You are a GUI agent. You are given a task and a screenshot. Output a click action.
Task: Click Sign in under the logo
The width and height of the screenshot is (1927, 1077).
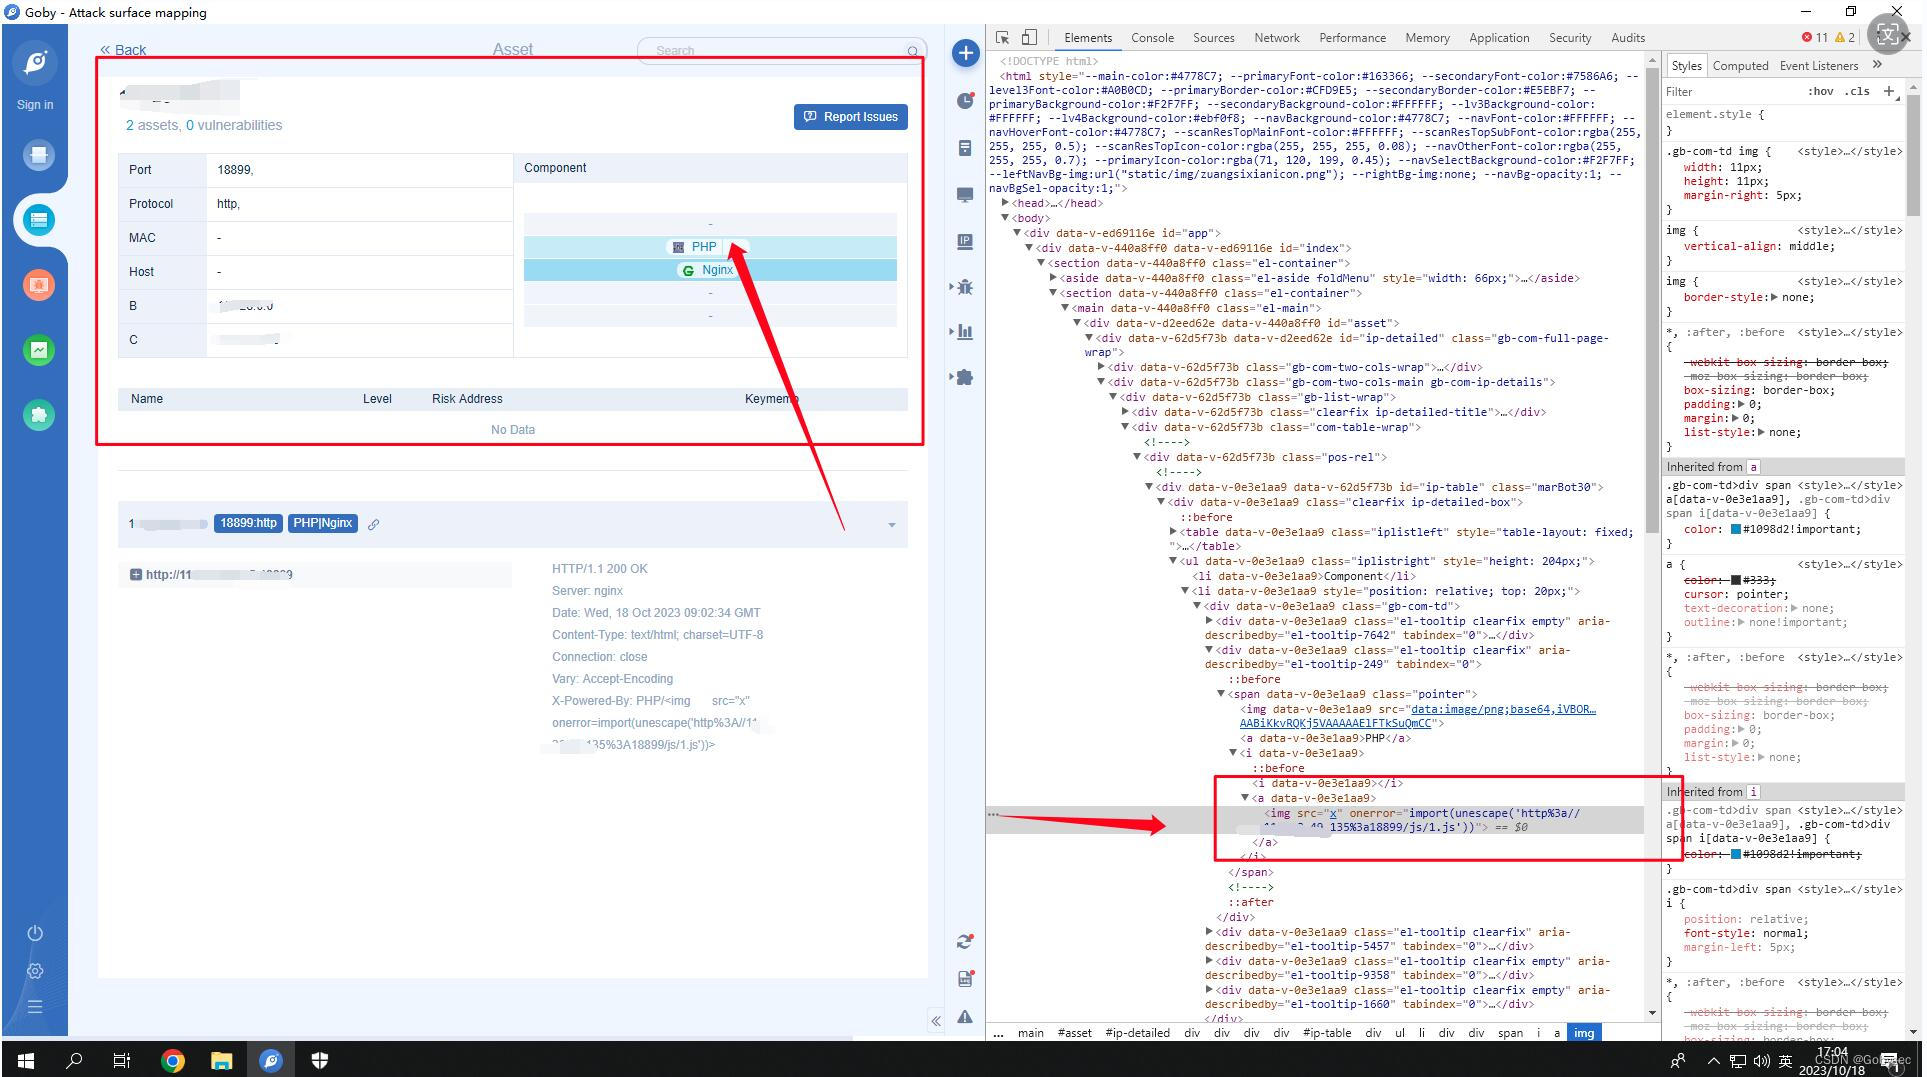coord(35,105)
